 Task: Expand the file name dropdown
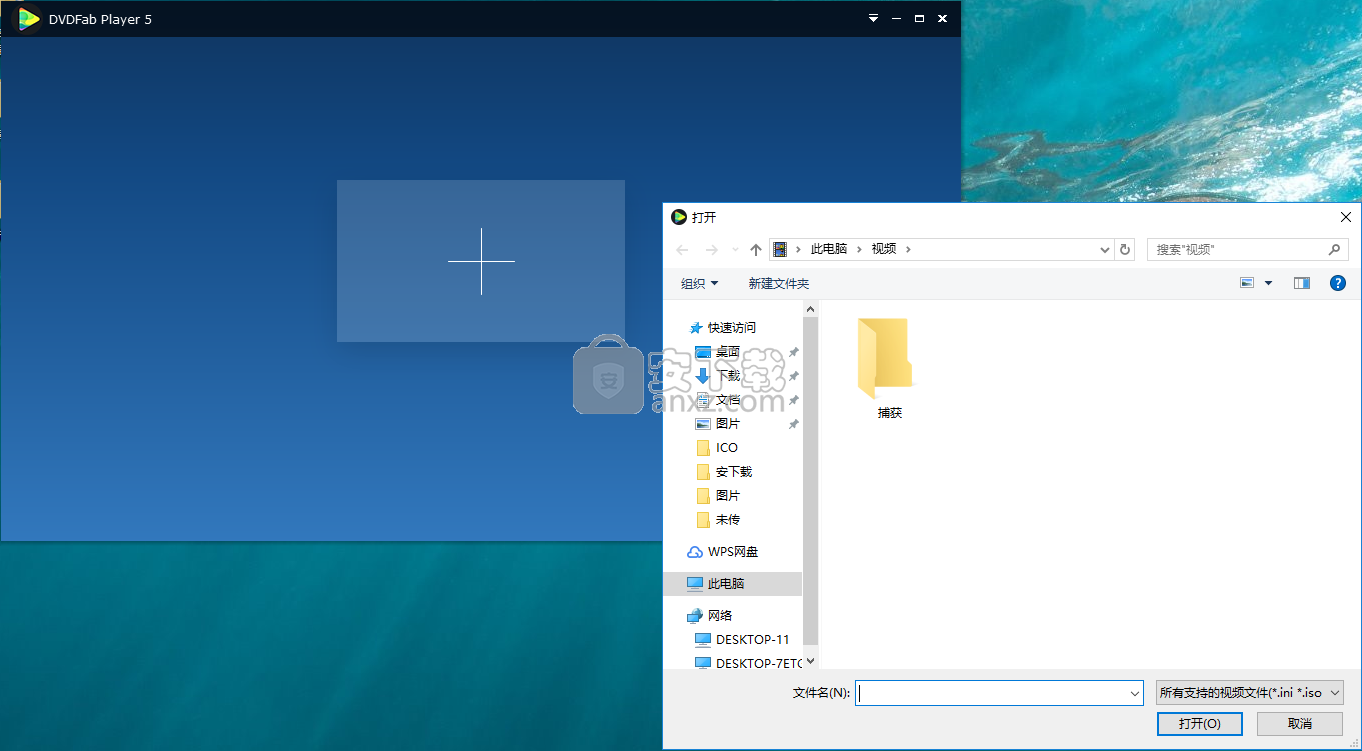[x=1135, y=692]
